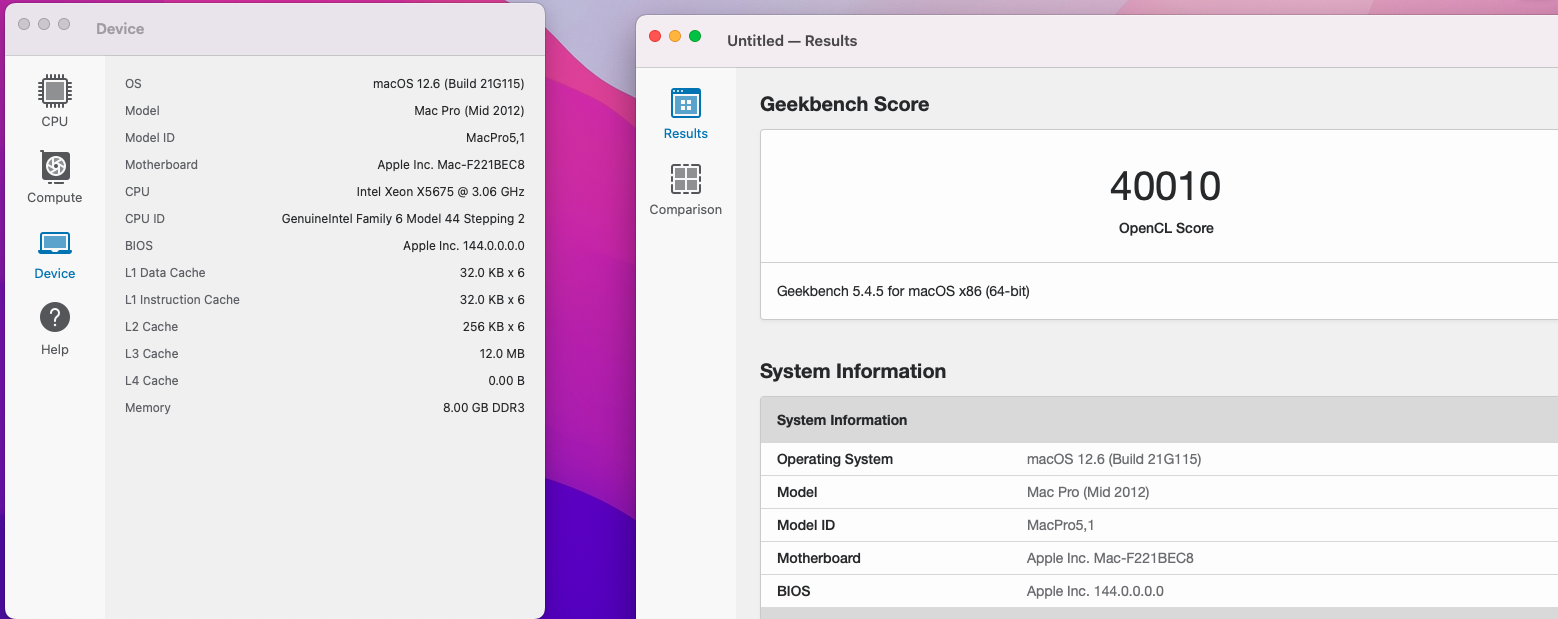Image resolution: width=1558 pixels, height=619 pixels.
Task: Minimize the Untitled — Results window
Action: [x=675, y=36]
